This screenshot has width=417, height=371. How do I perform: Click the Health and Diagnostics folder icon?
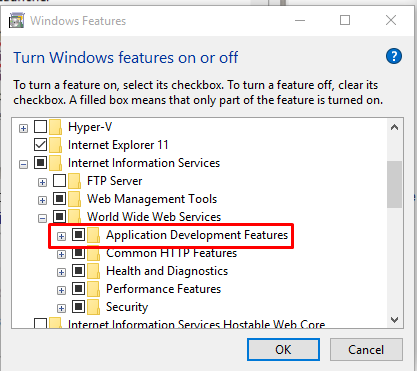click(94, 271)
